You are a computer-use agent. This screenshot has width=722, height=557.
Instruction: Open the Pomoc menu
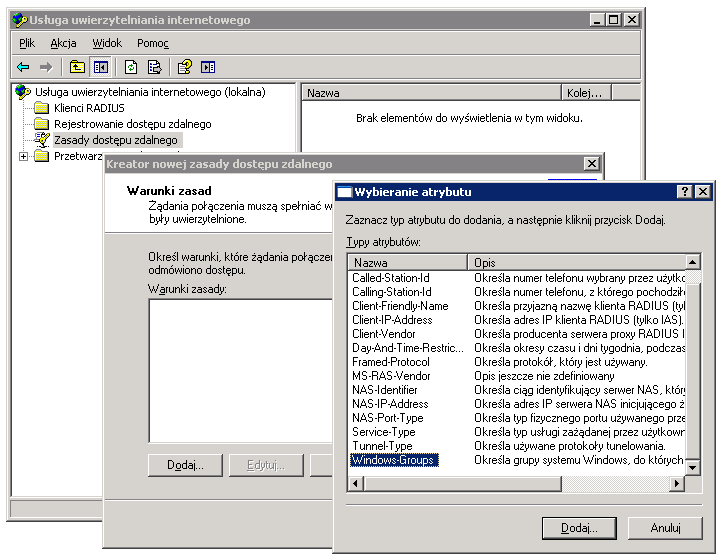(x=153, y=43)
